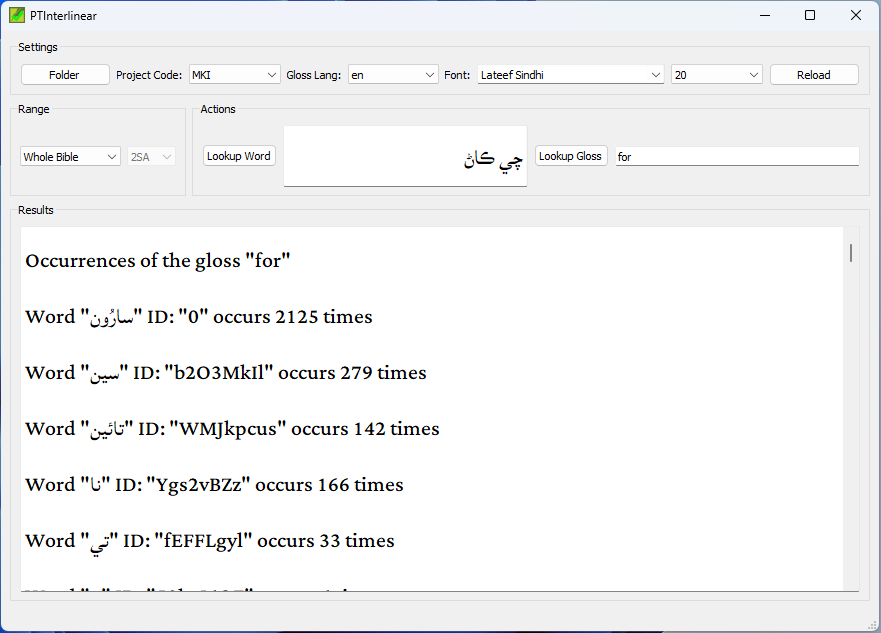Click inside the Sindhi word input box
881x633 pixels.
tap(405, 156)
